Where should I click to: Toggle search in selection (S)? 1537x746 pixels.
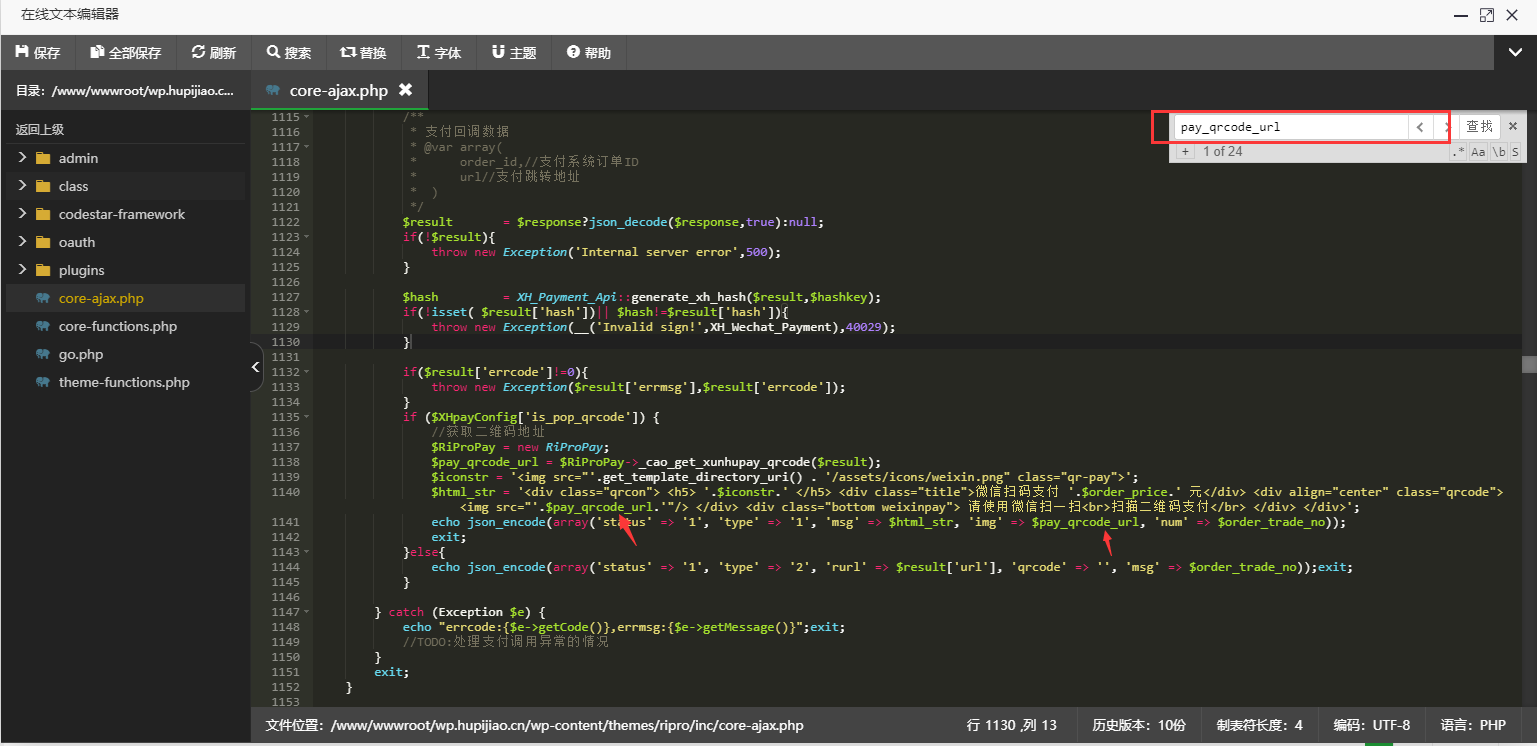[1515, 152]
